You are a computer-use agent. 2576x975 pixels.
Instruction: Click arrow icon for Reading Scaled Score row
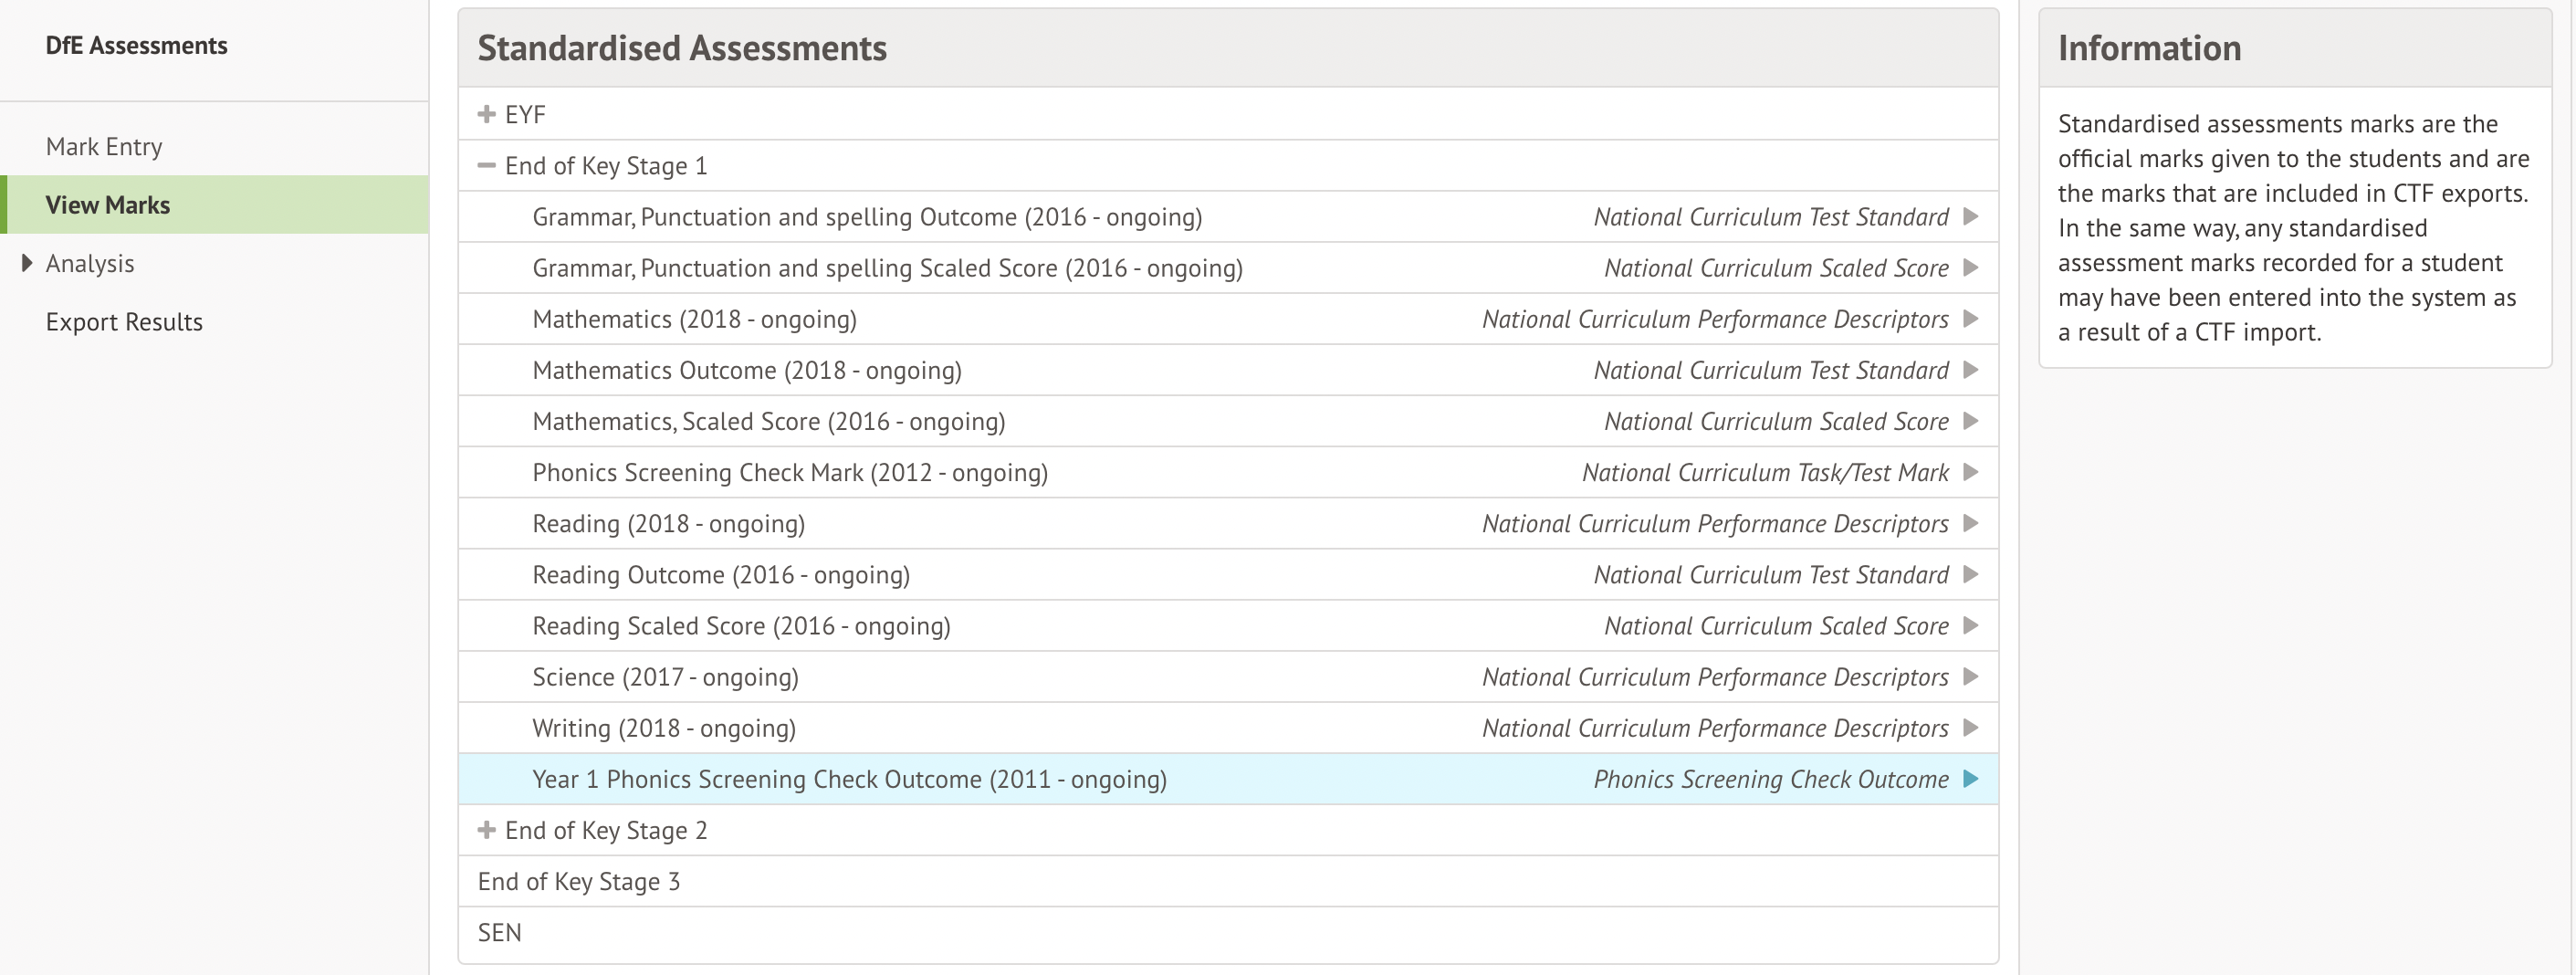pyautogui.click(x=1970, y=626)
